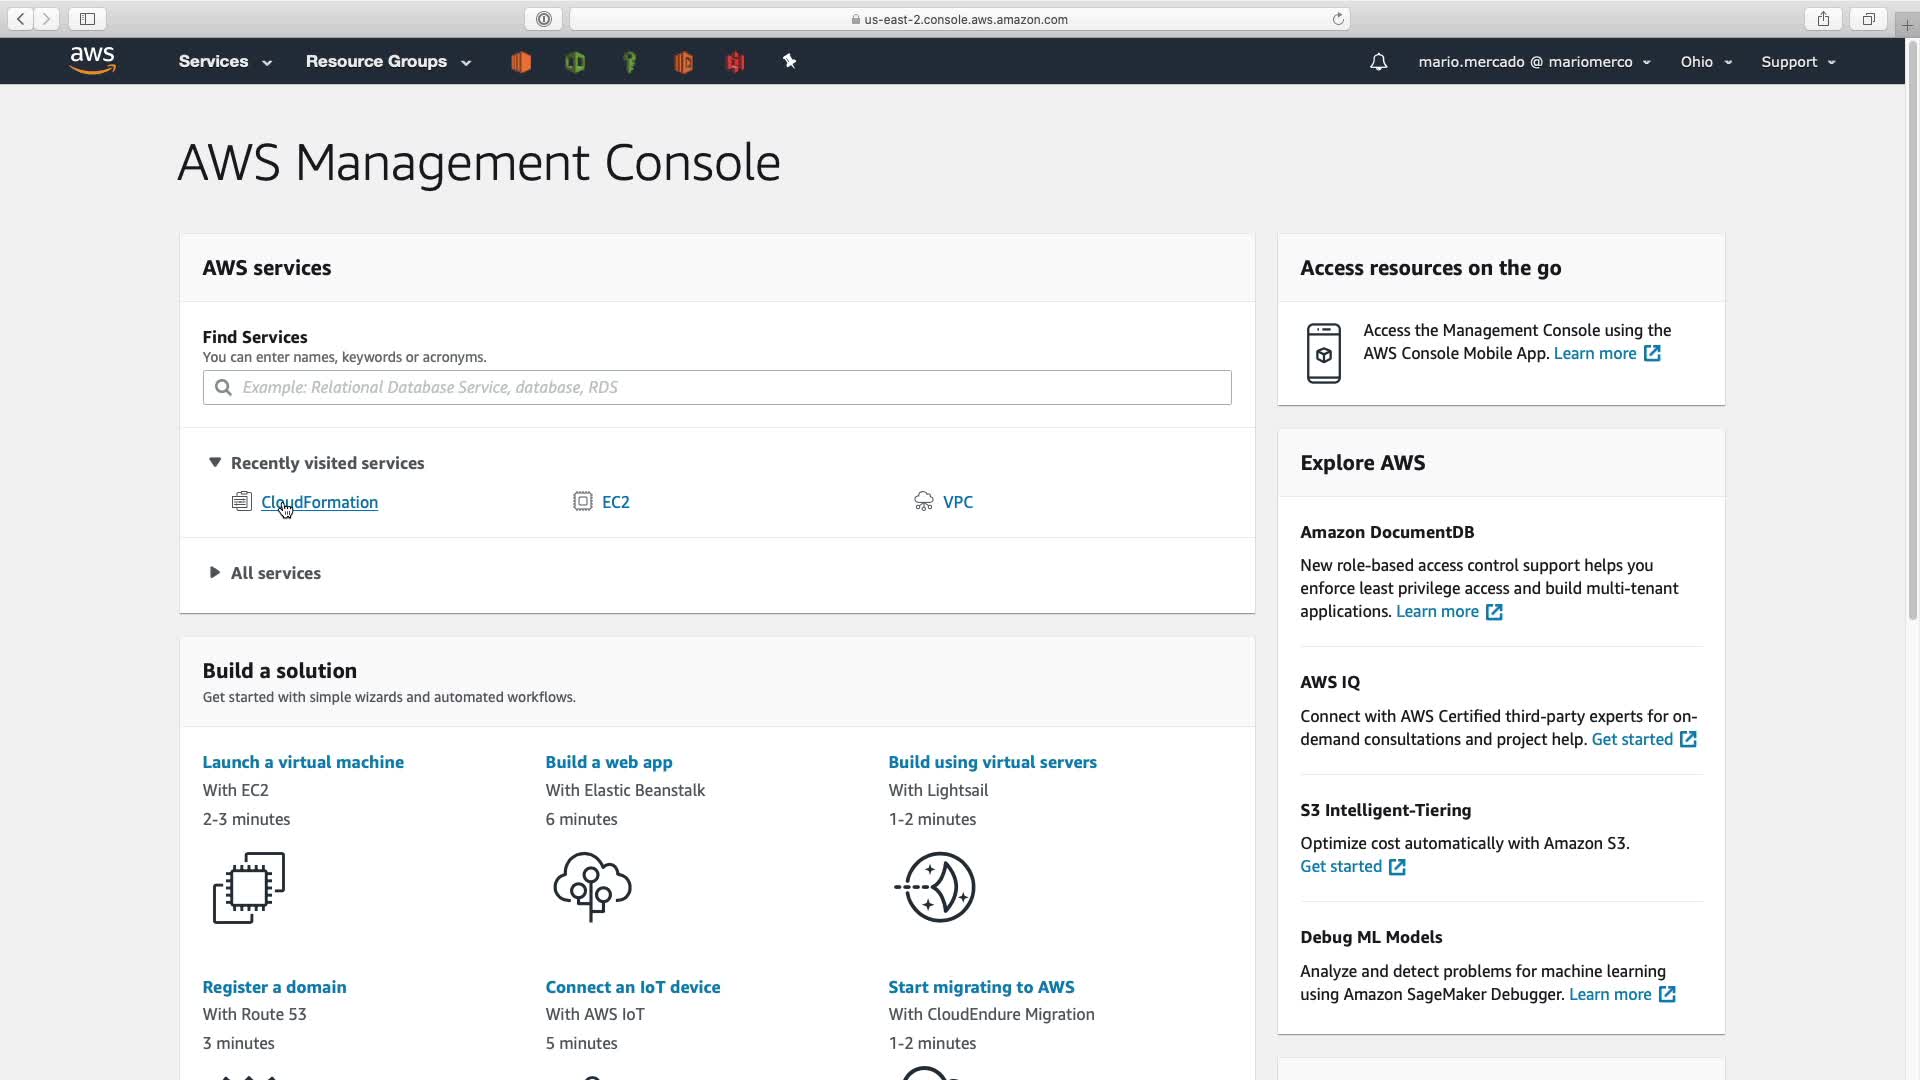
Task: Toggle the Safari sidebar button
Action: pyautogui.click(x=88, y=19)
